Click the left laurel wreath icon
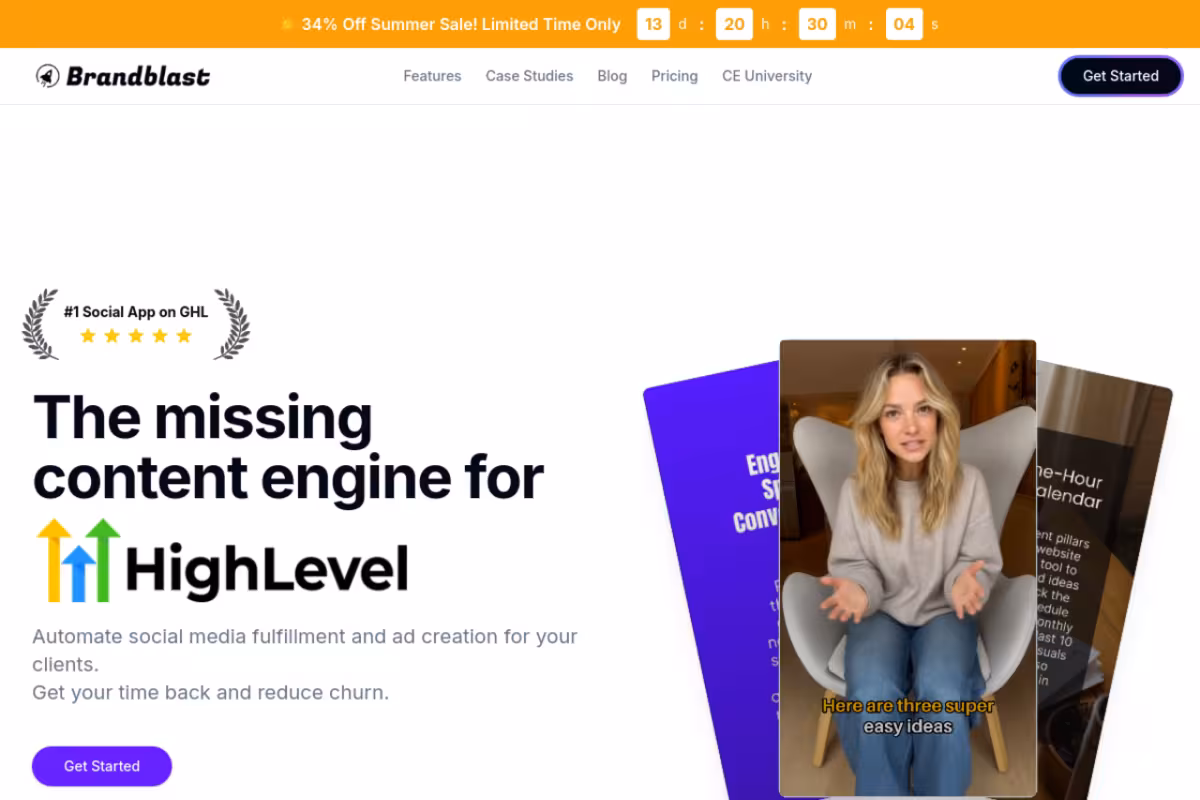This screenshot has height=800, width=1200. point(41,324)
